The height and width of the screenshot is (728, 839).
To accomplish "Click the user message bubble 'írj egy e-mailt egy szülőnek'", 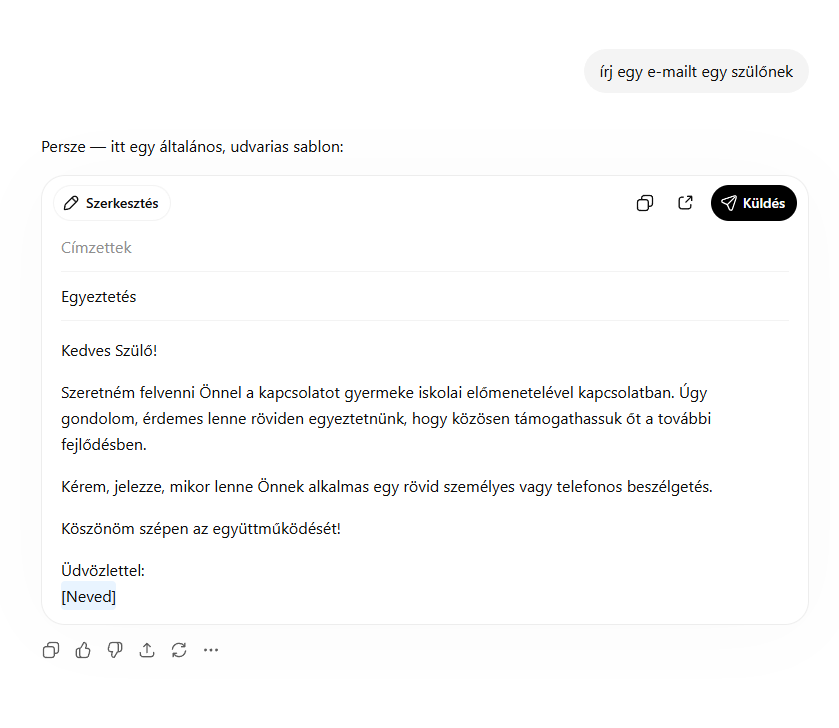I will [696, 72].
